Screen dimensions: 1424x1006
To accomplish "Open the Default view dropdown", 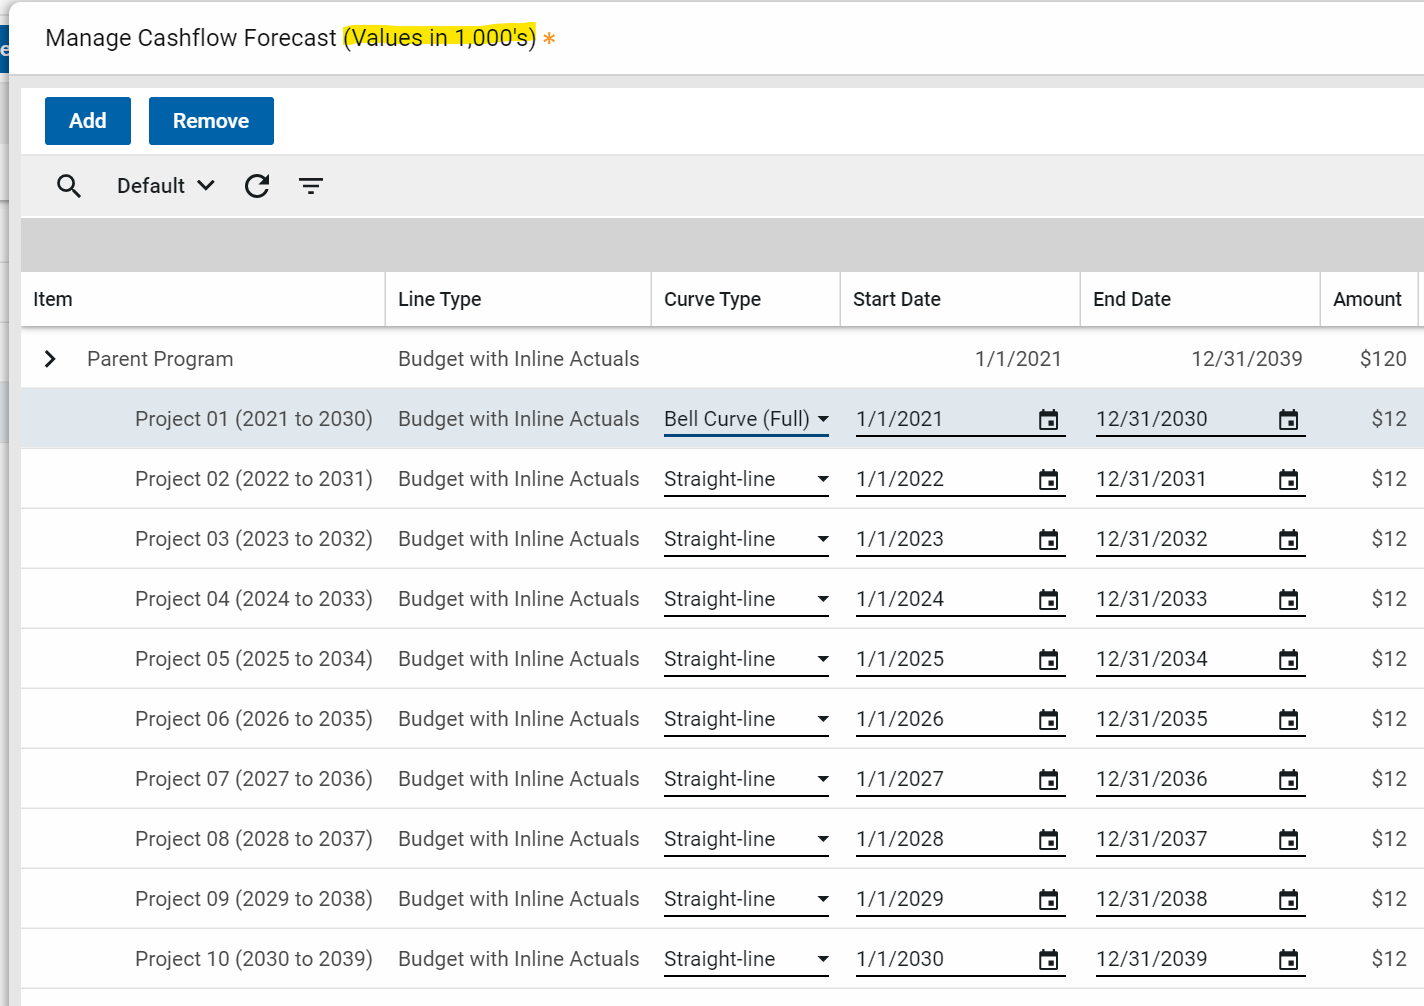I will (165, 186).
